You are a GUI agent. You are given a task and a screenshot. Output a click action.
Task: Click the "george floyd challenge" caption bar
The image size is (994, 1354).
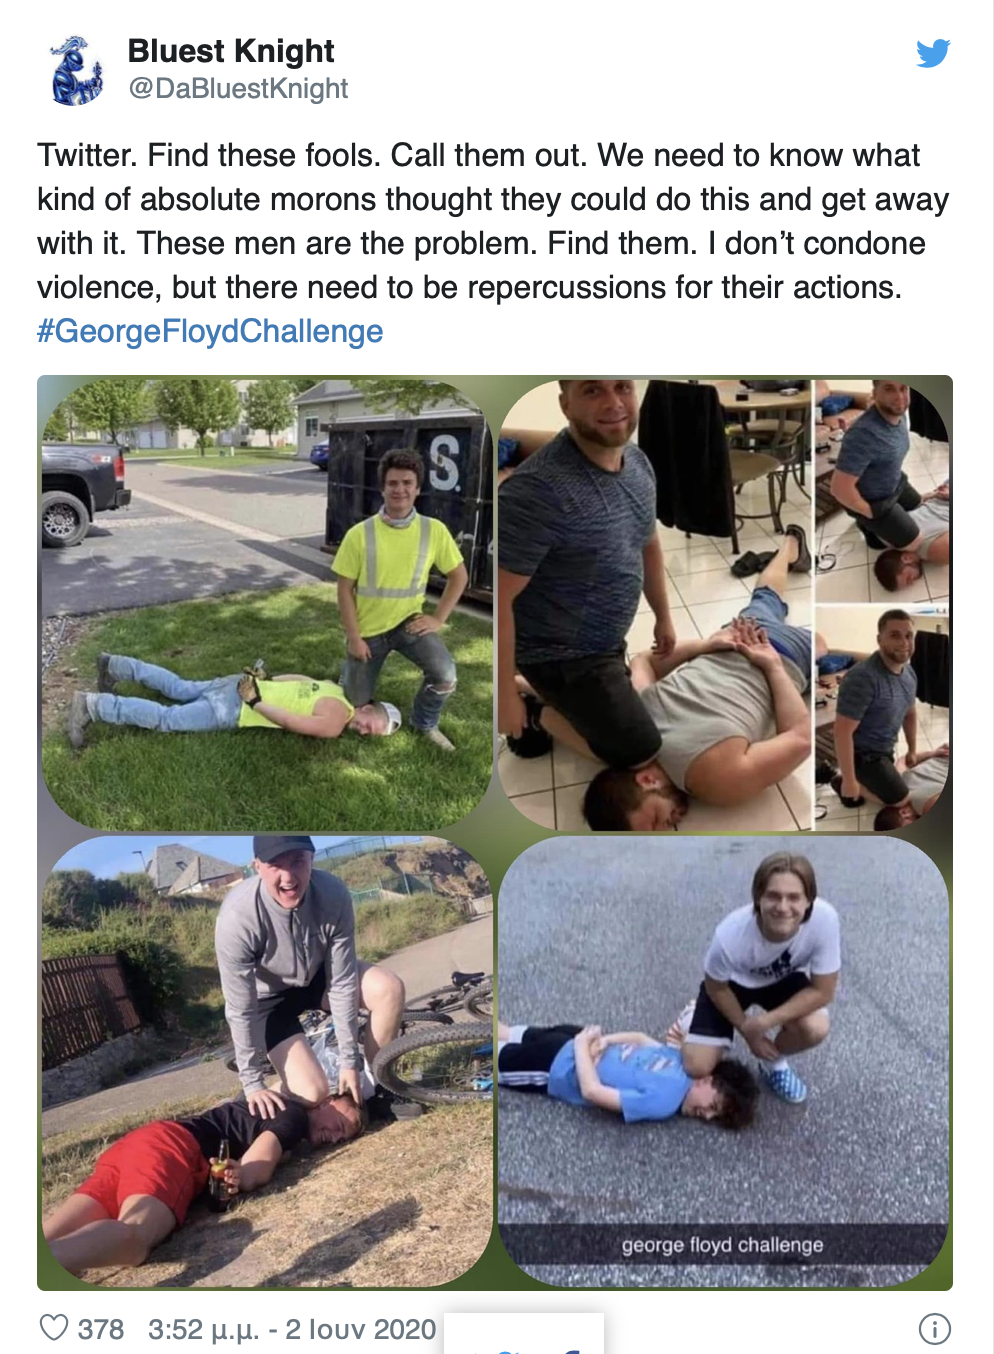723,1245
